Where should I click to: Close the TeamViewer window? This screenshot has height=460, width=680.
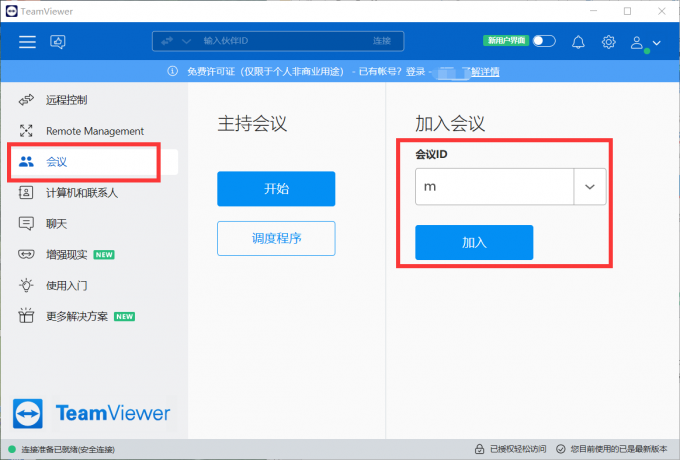point(662,11)
